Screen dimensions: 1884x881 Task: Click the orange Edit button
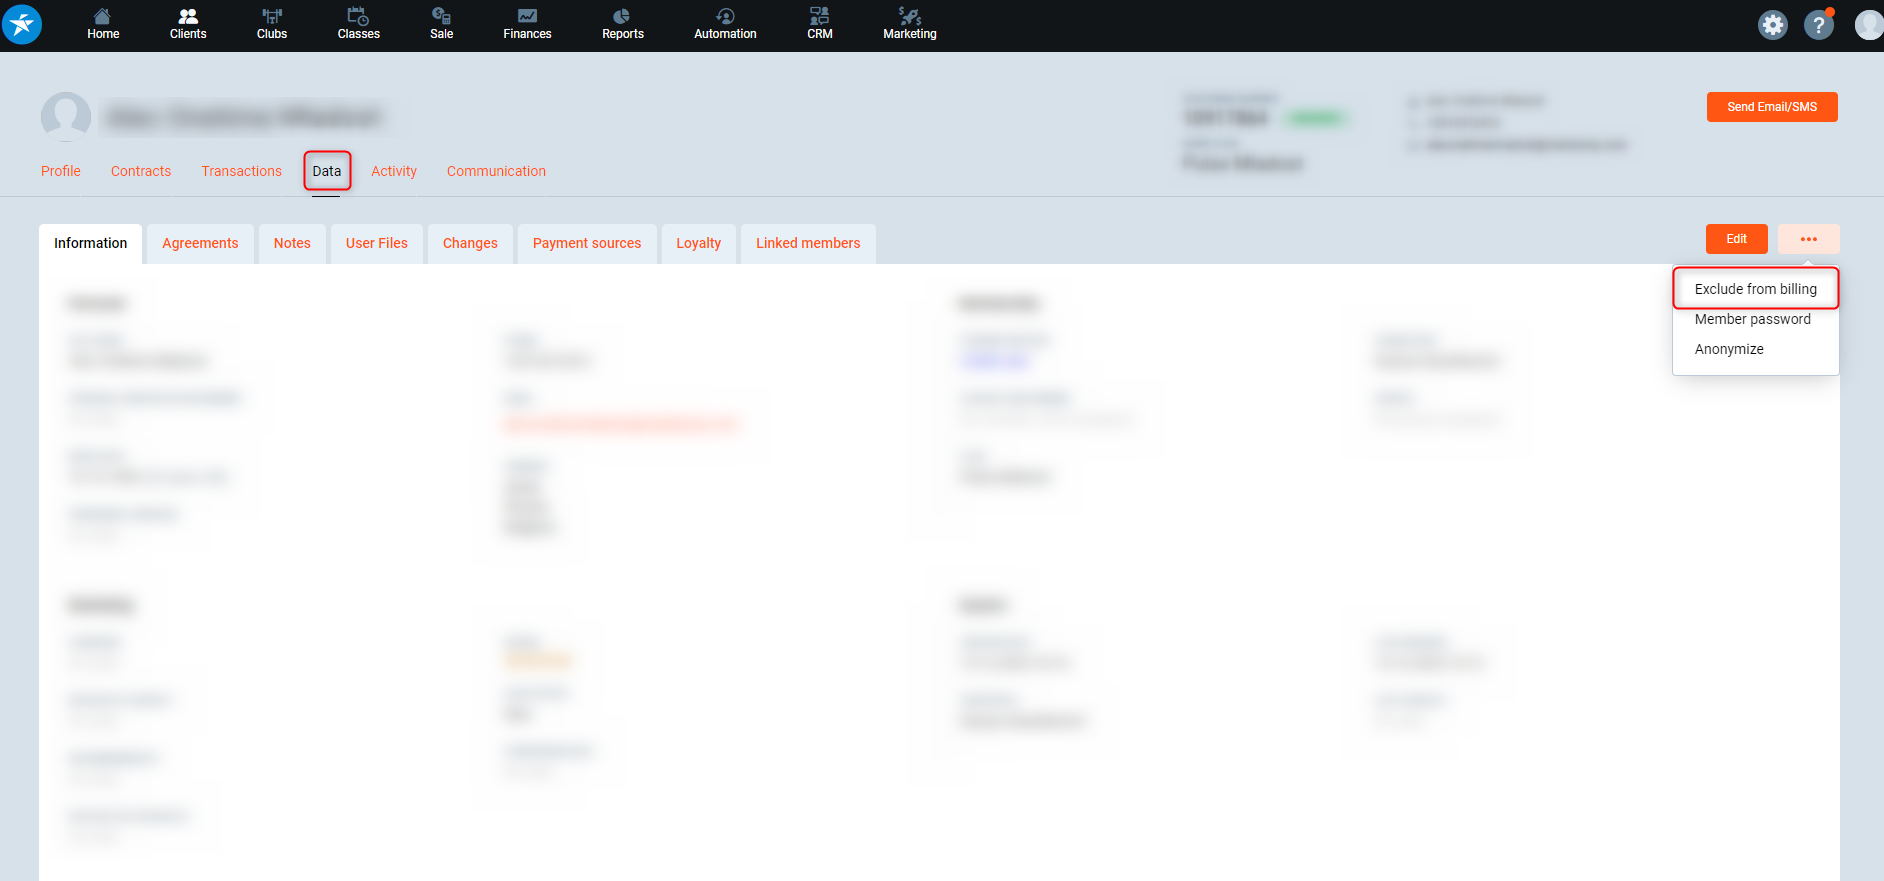click(1736, 239)
